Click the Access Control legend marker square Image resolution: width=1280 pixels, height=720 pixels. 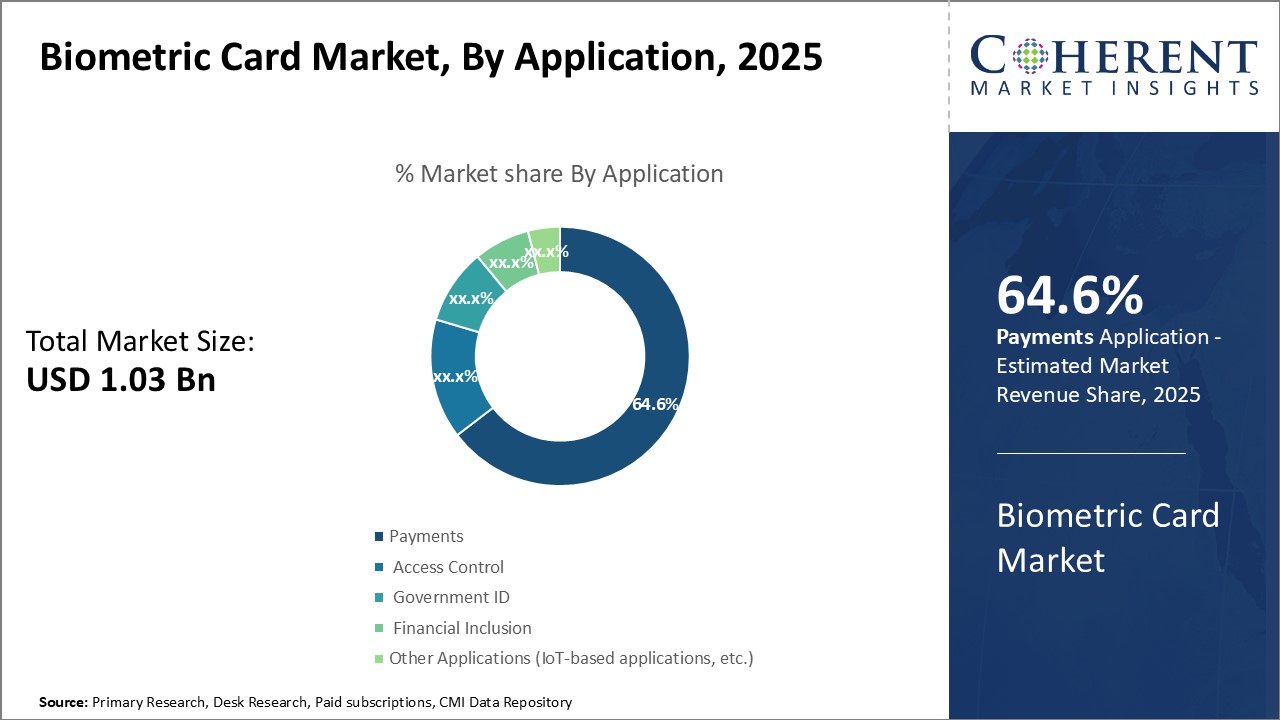point(379,567)
